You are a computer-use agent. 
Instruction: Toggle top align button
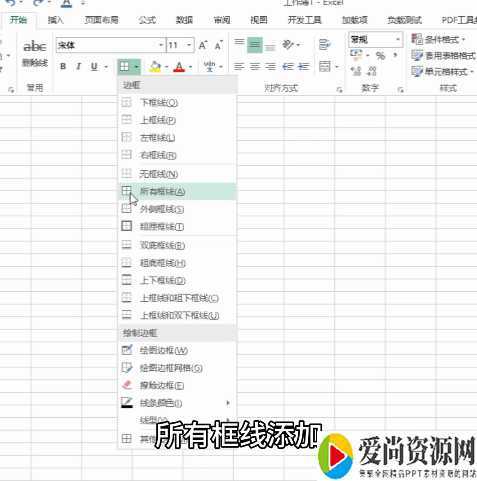239,44
